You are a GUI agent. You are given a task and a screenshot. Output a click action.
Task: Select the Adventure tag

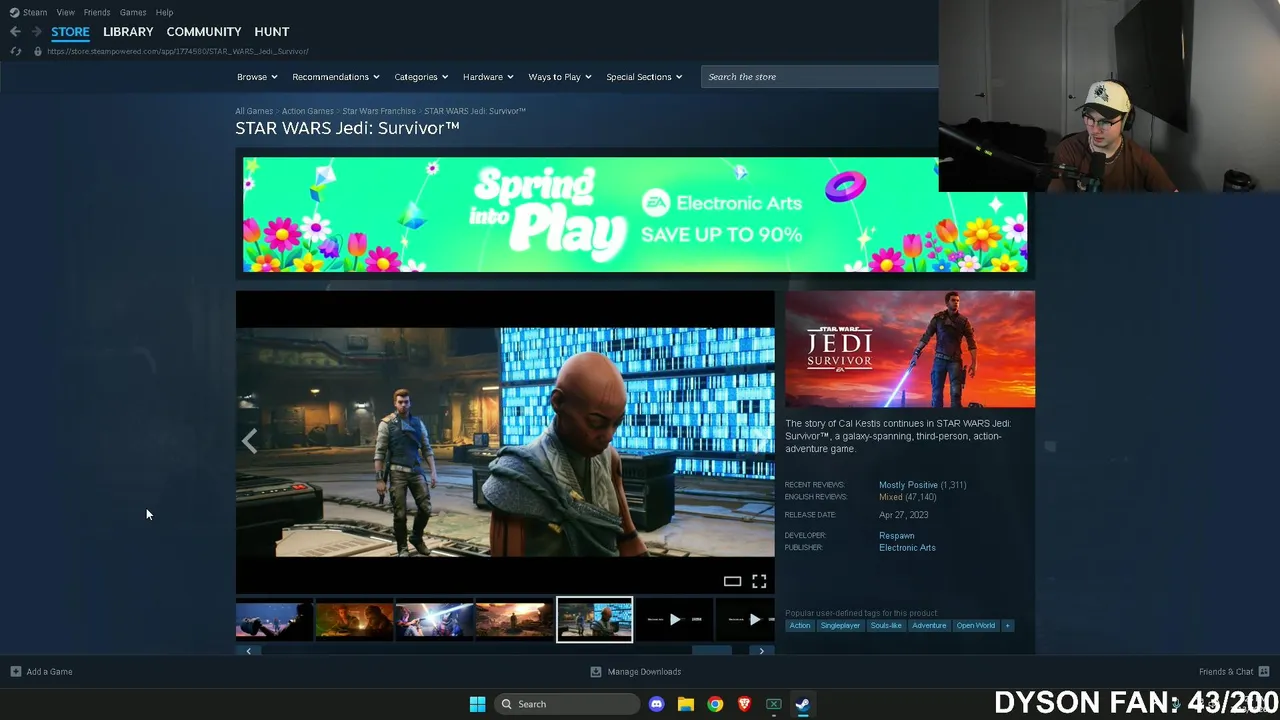coord(929,625)
